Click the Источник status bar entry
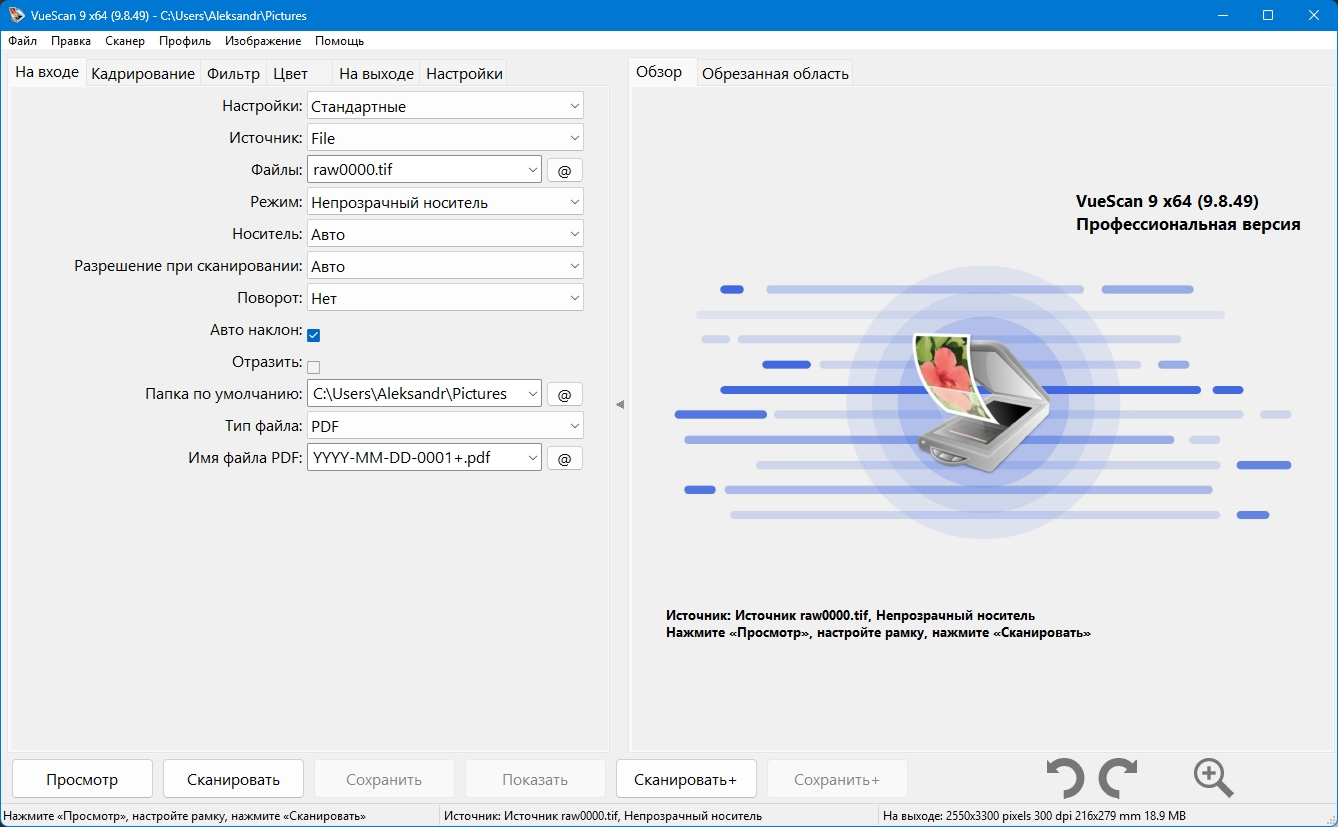This screenshot has width=1338, height=827. coord(603,816)
